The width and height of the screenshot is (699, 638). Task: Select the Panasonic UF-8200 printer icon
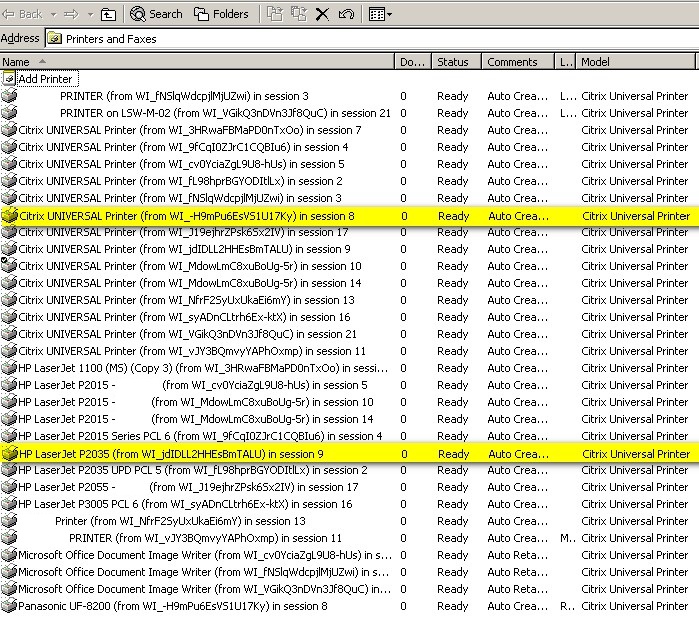9,605
